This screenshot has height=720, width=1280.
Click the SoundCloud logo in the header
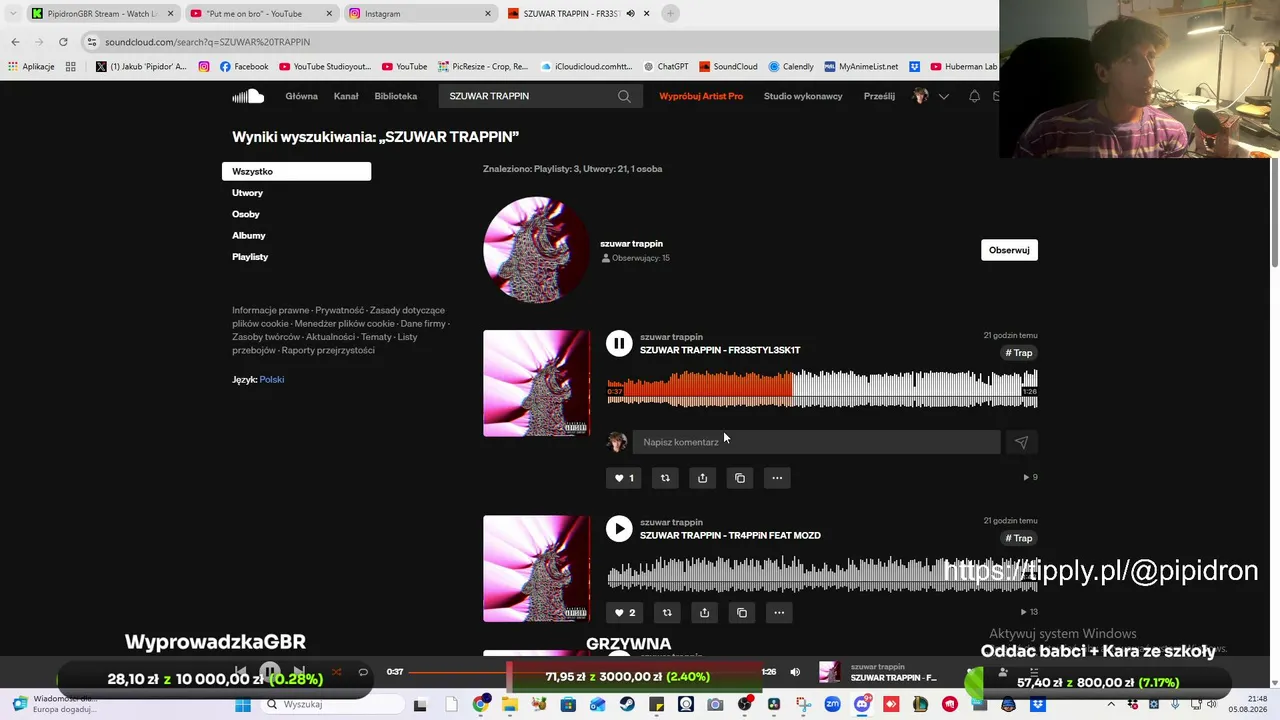[248, 96]
